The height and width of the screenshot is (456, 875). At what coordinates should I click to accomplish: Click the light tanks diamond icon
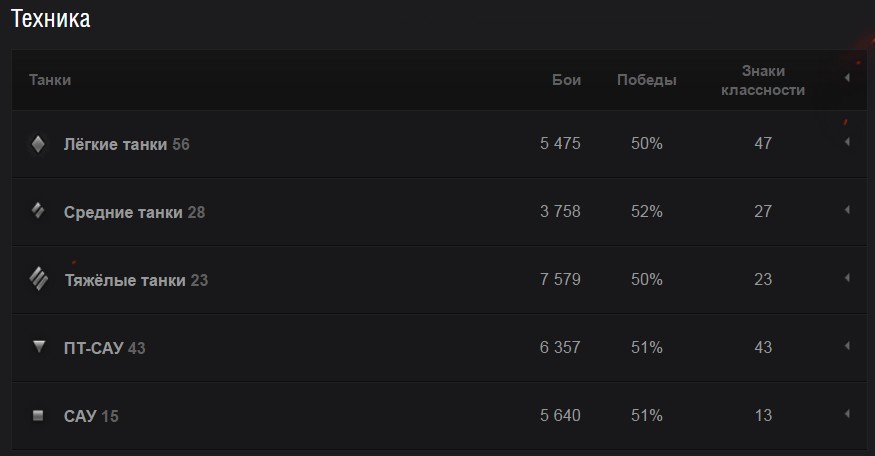[38, 144]
